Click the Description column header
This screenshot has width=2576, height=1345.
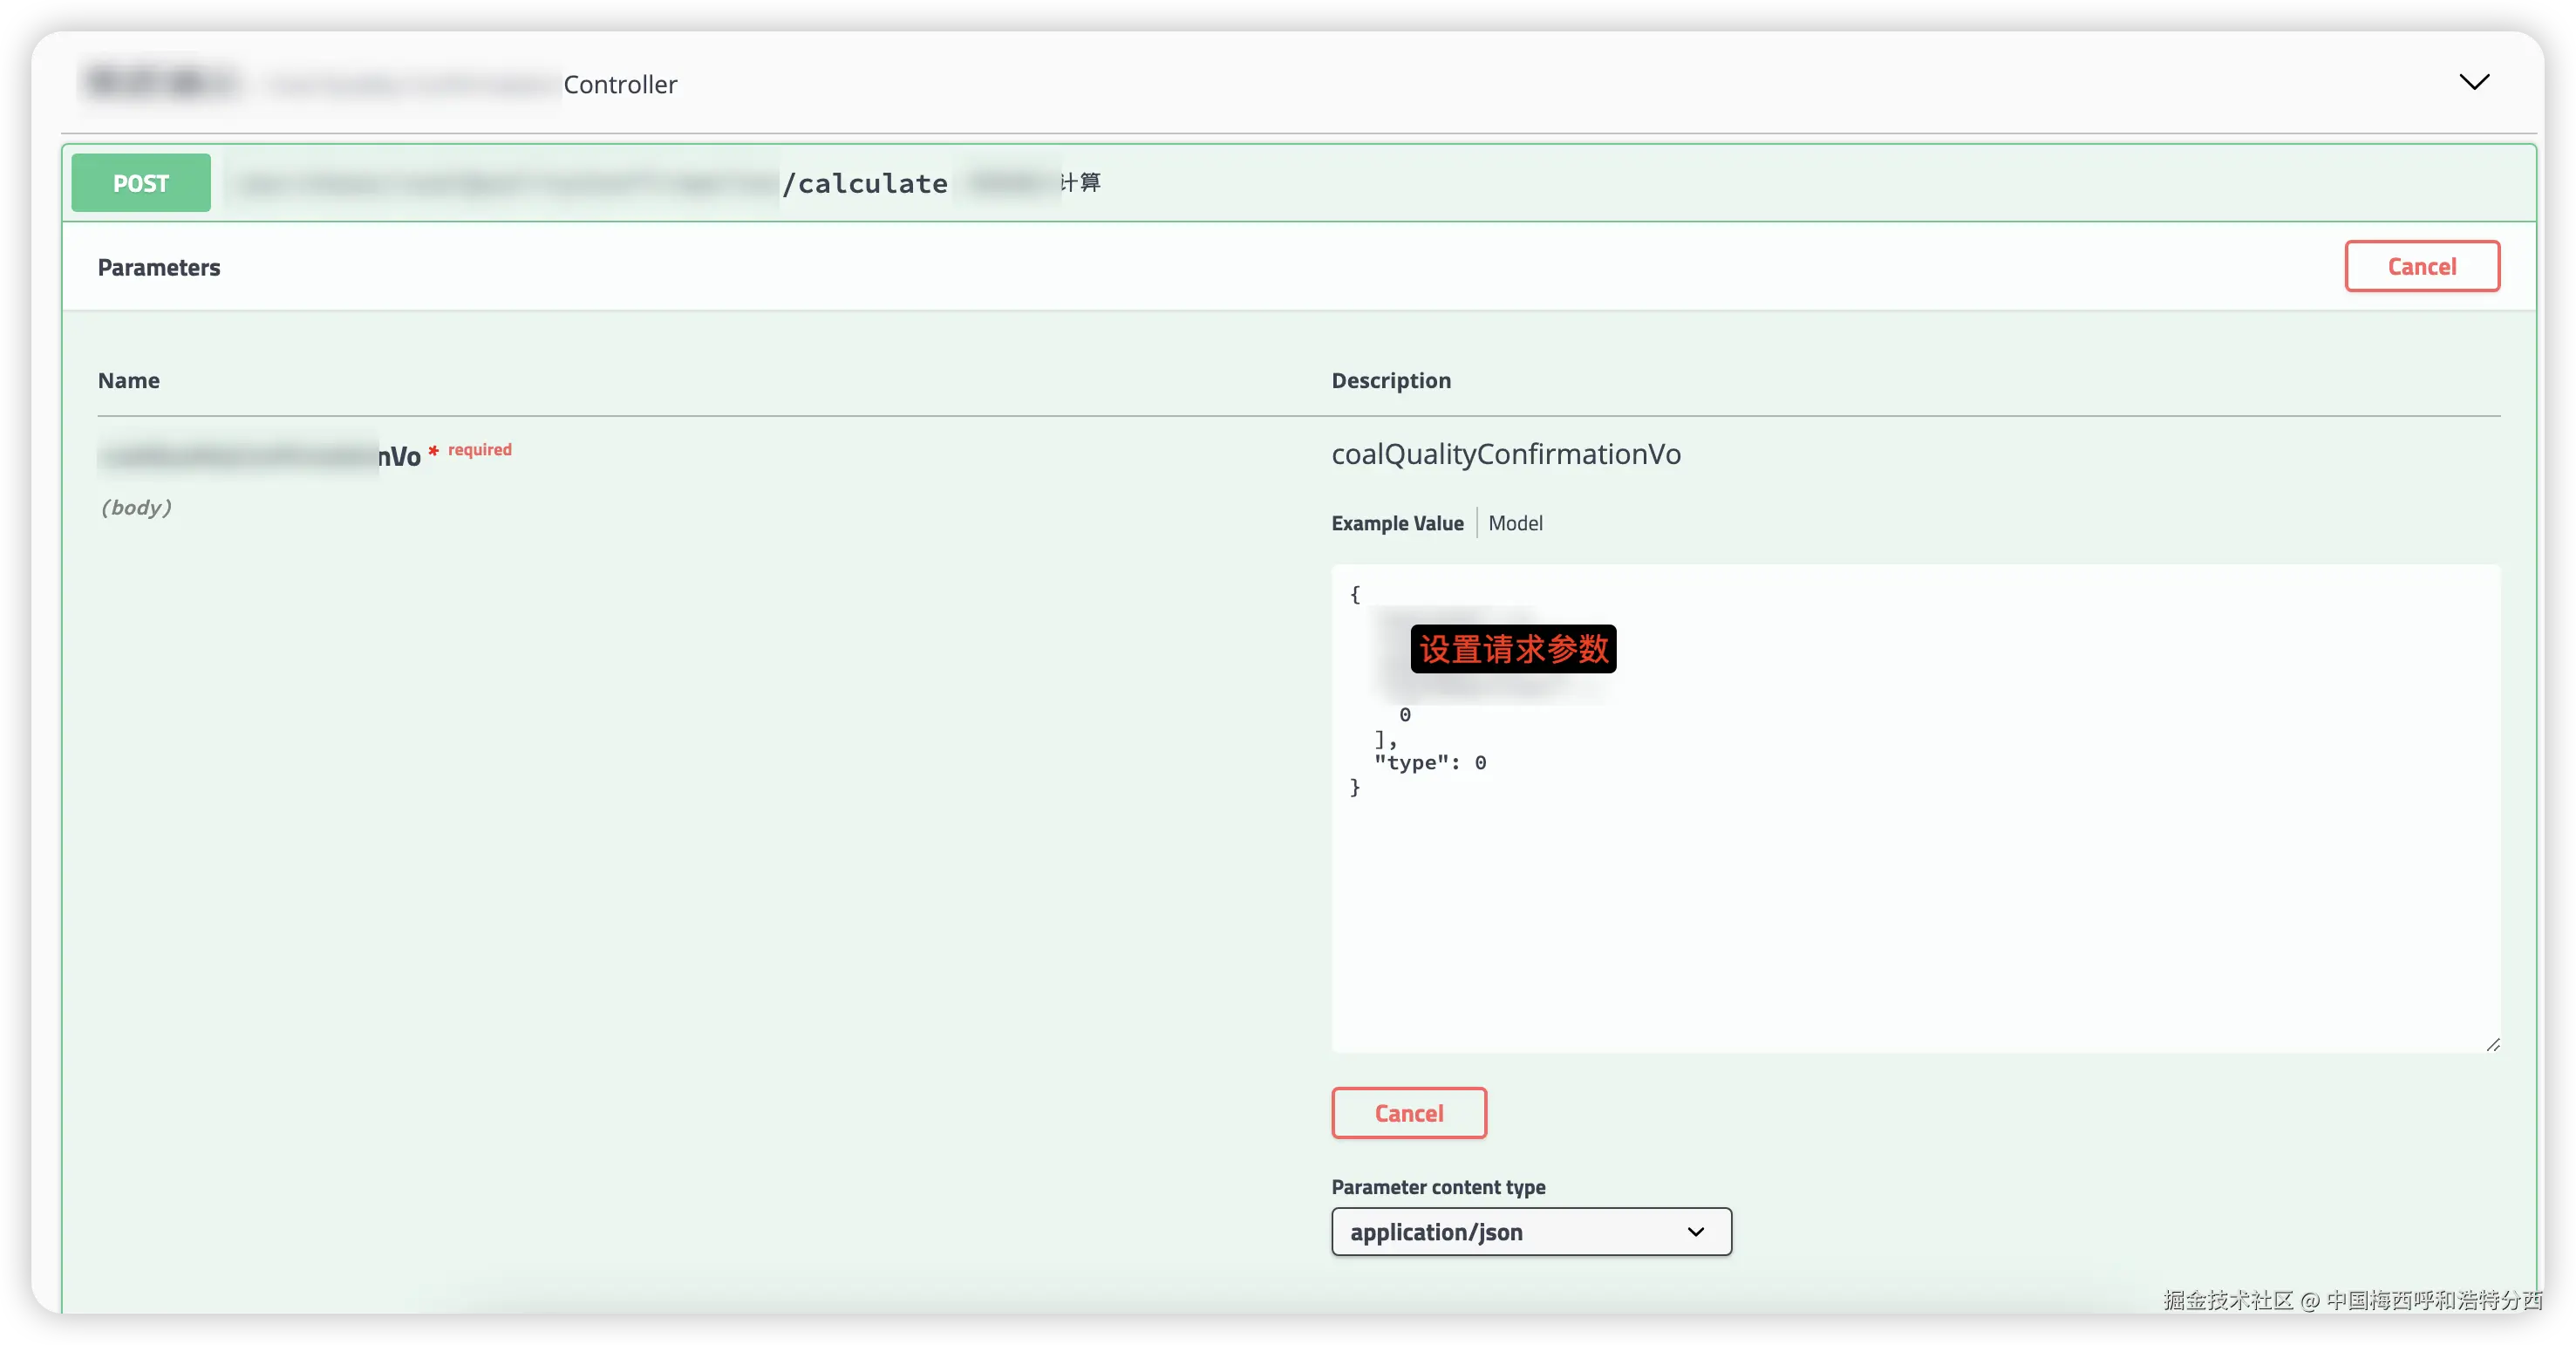coord(1390,381)
